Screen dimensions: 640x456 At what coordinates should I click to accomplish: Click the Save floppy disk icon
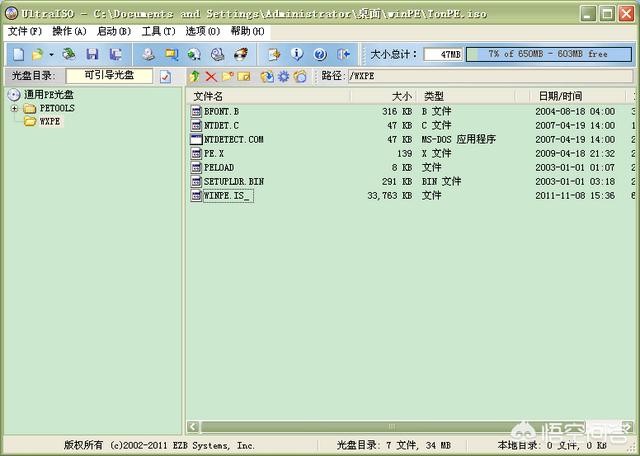93,54
